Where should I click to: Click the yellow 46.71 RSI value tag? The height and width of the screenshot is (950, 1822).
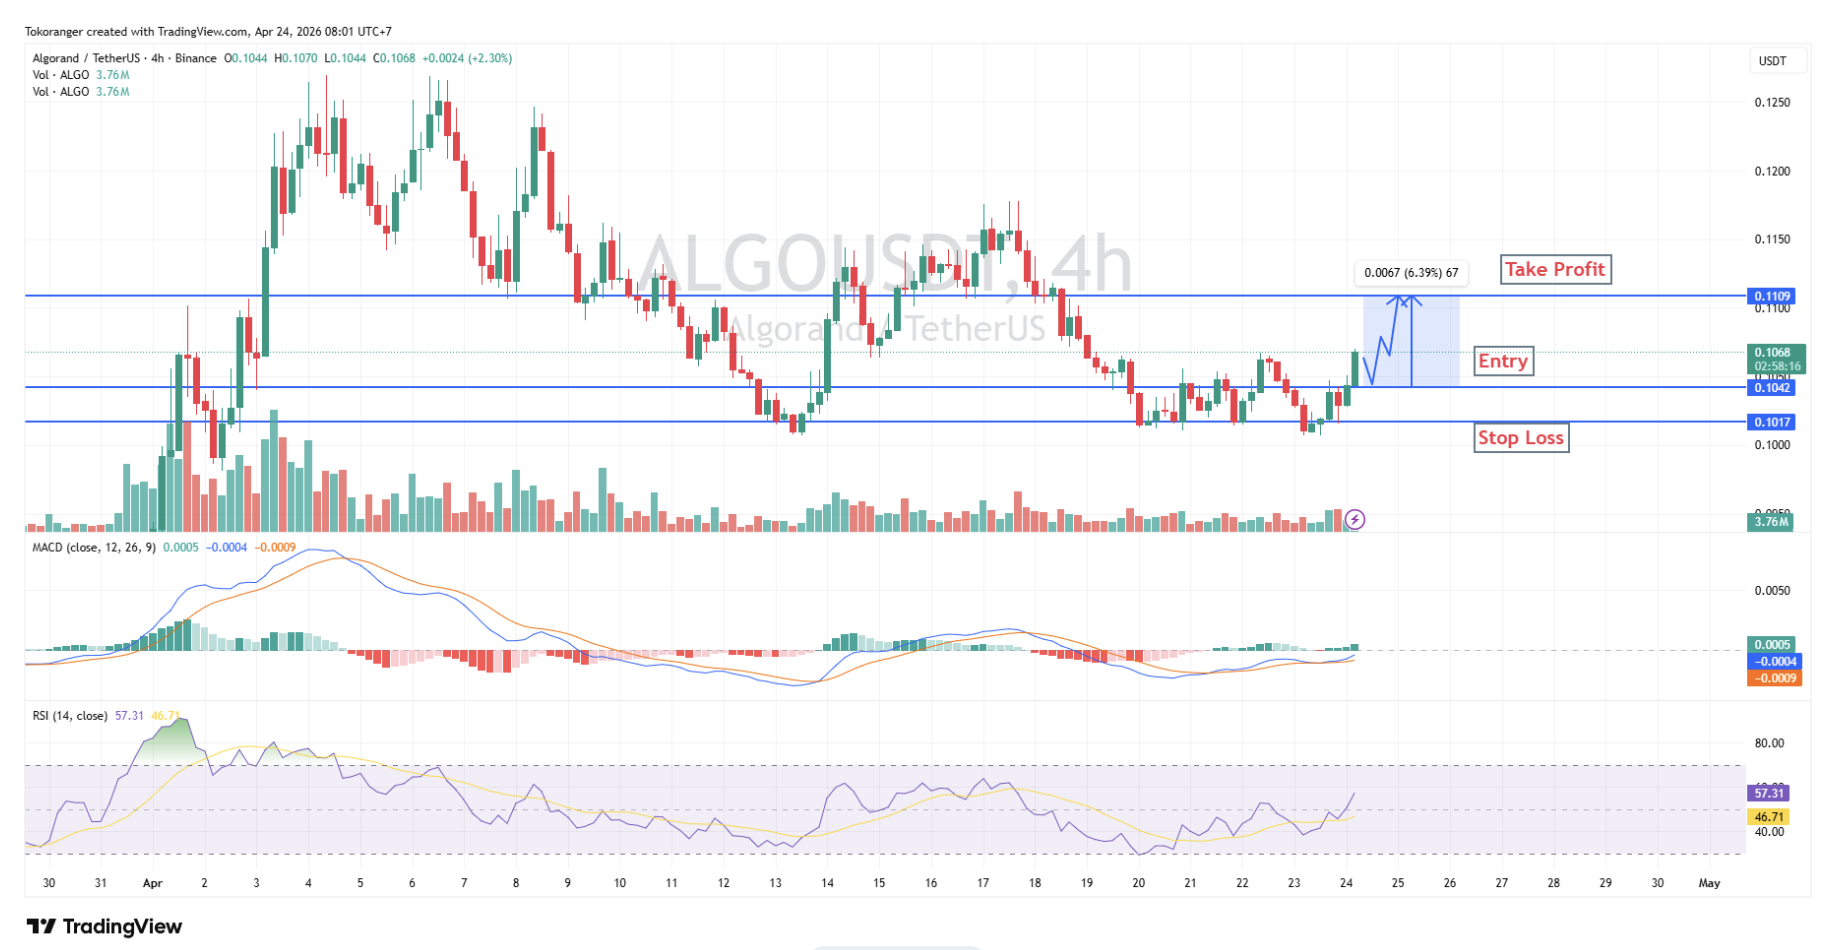(x=1769, y=817)
